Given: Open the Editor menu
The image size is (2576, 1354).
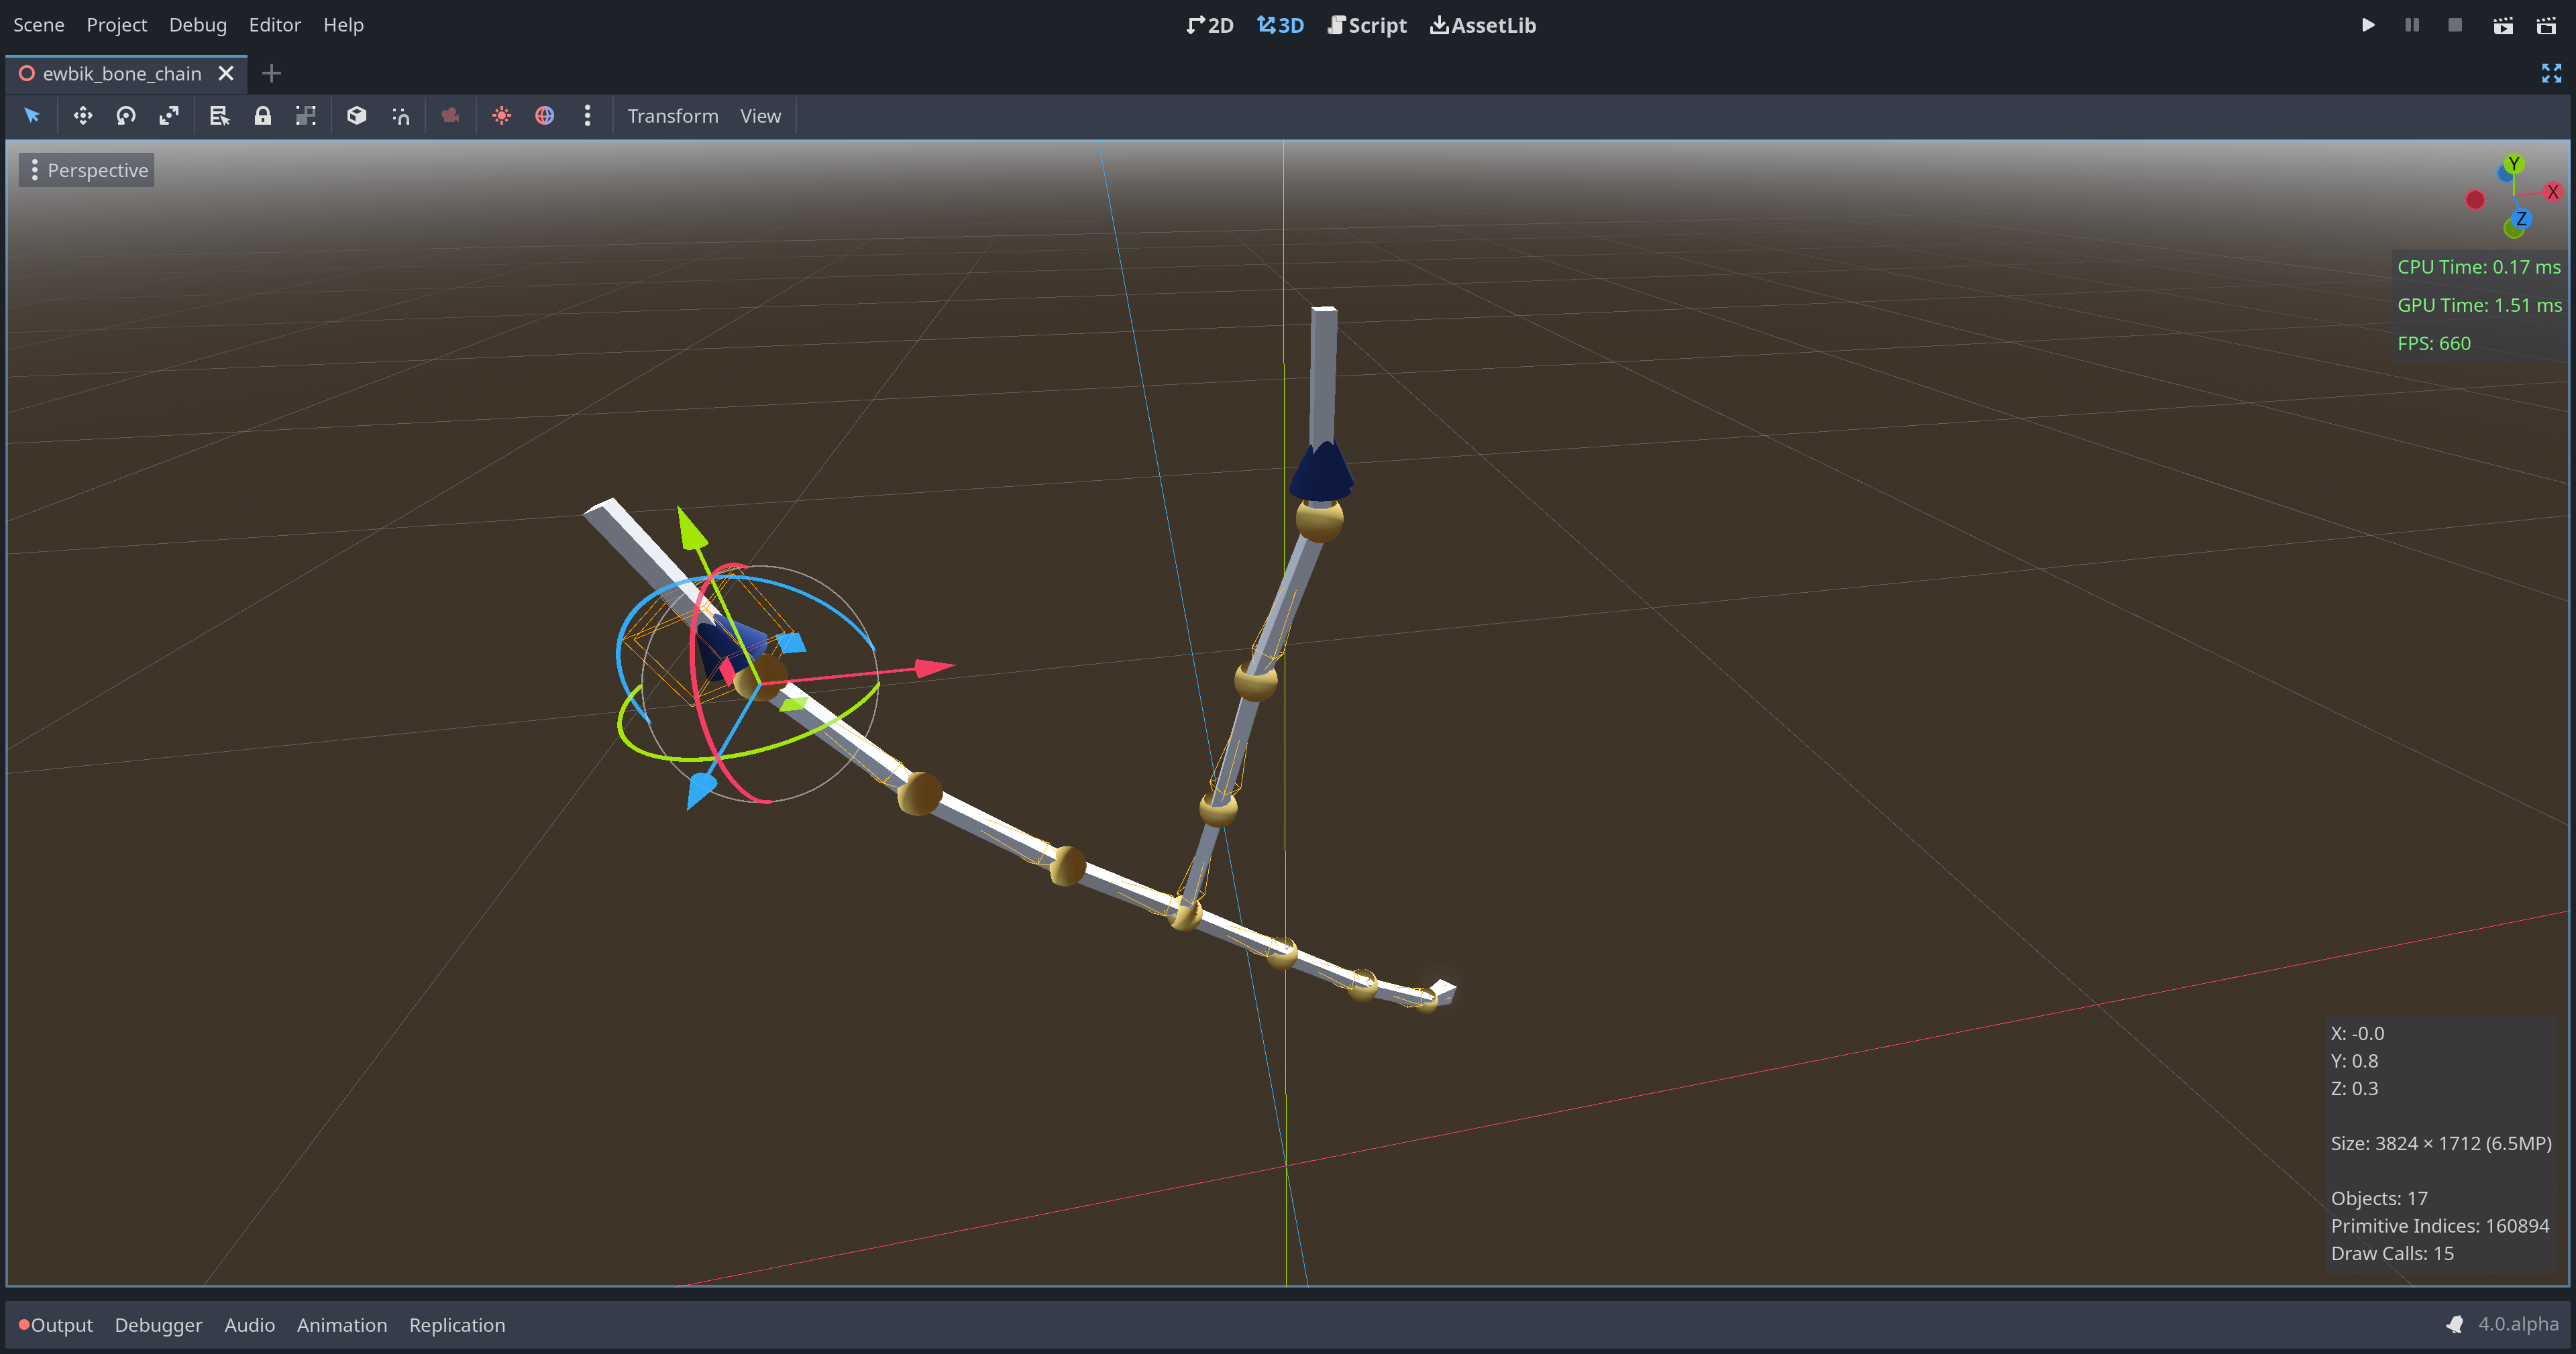Looking at the screenshot, I should tap(275, 25).
